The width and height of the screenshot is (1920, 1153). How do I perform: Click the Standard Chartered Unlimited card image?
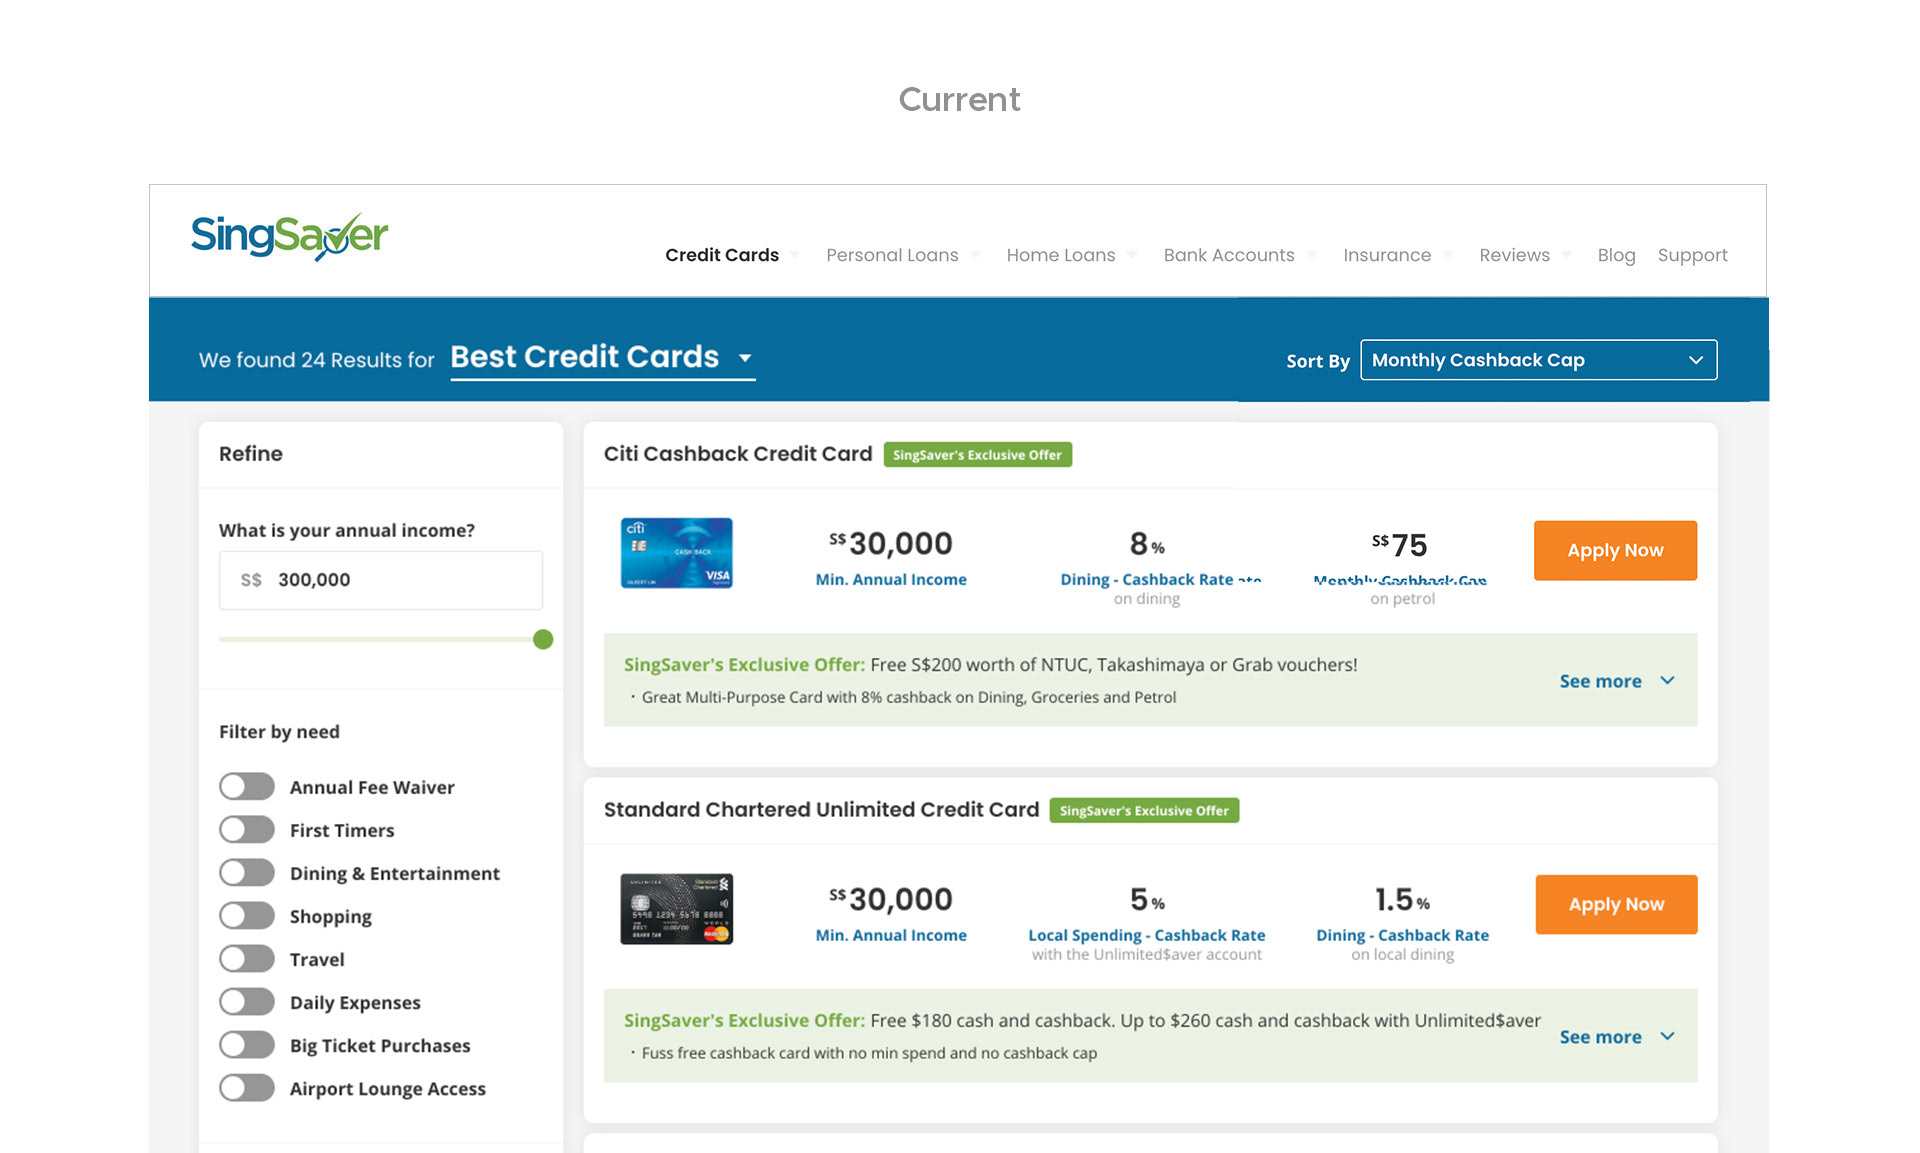[677, 909]
